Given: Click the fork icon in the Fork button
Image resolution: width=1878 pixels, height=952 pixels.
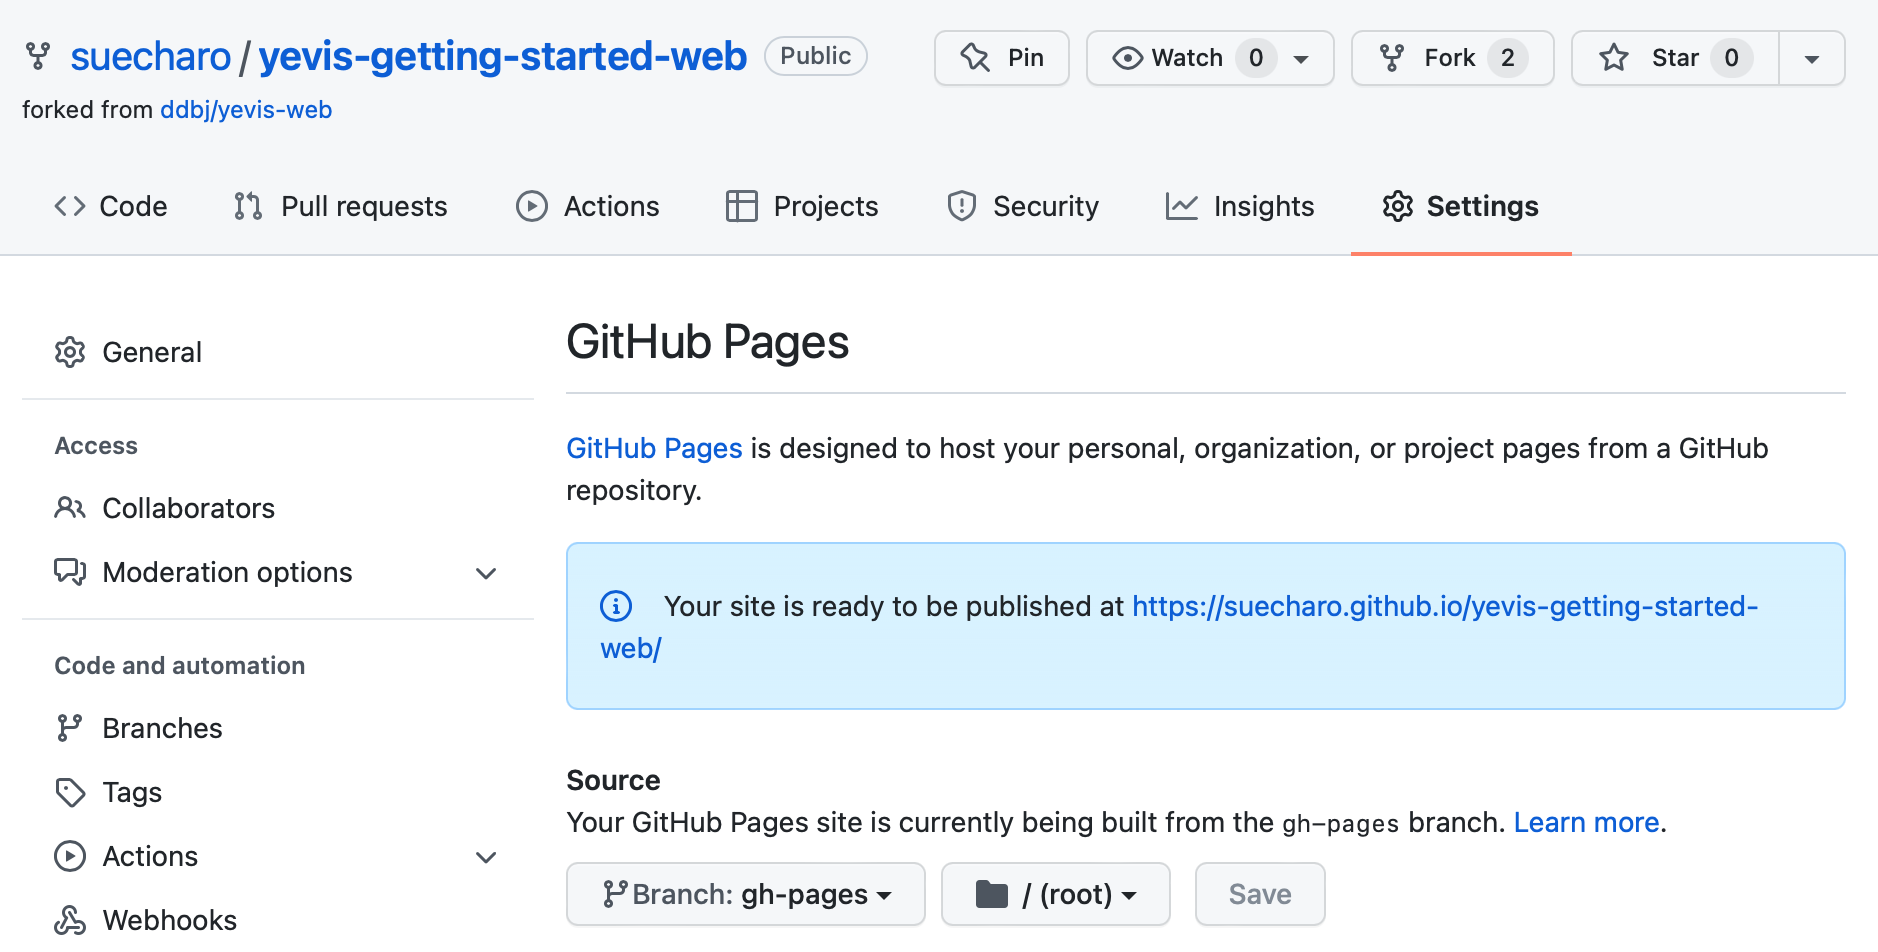Looking at the screenshot, I should [x=1392, y=58].
